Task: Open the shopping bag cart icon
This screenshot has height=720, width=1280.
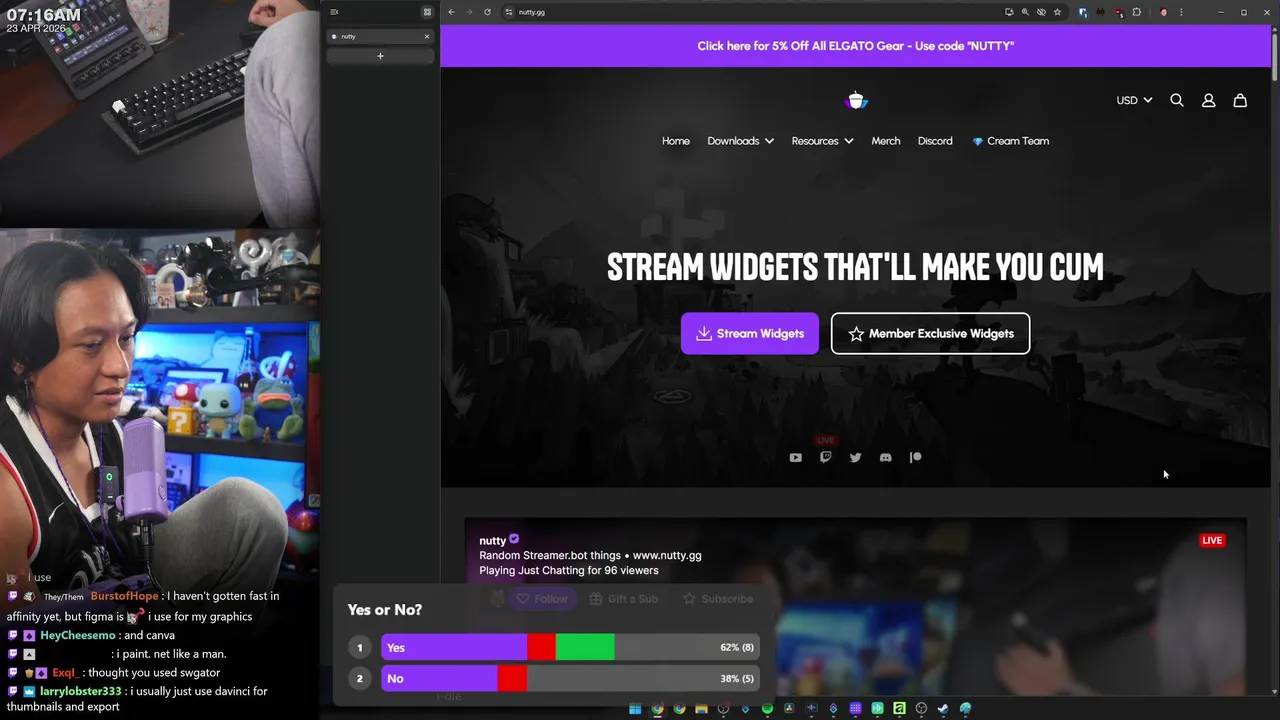Action: click(x=1240, y=100)
